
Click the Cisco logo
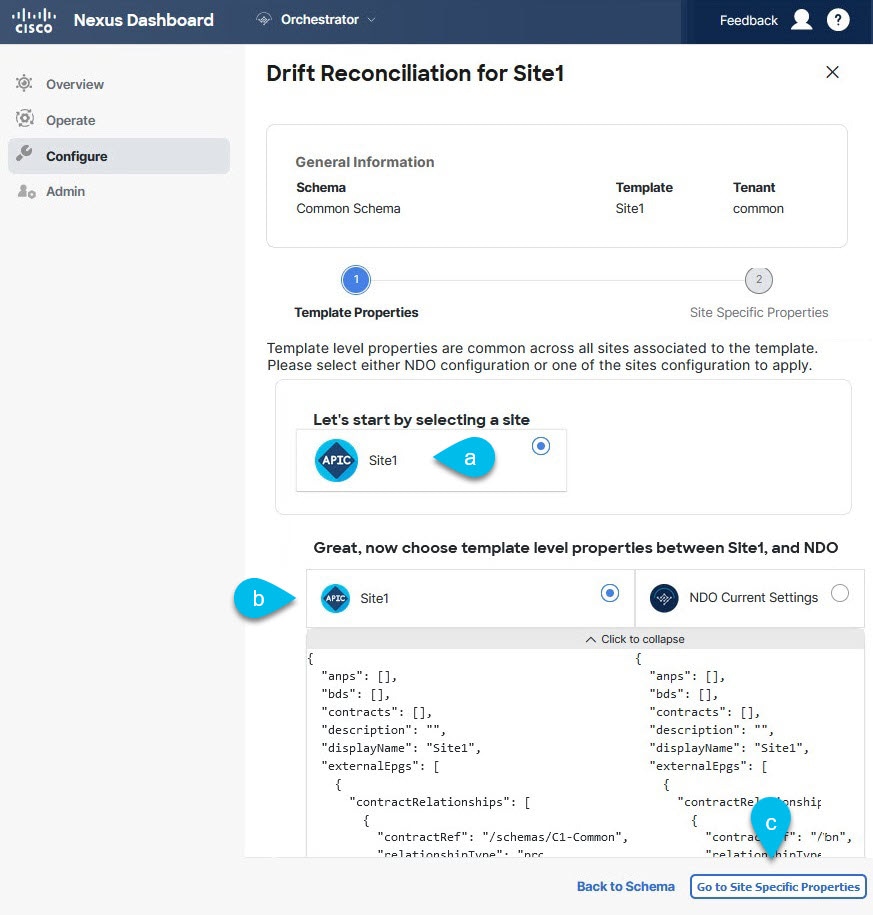(34, 20)
